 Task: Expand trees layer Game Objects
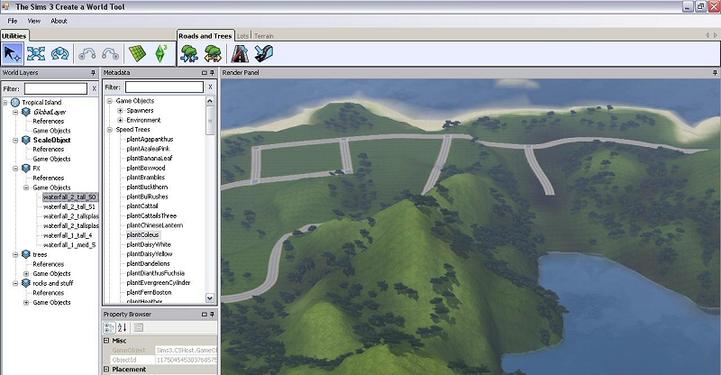point(26,274)
